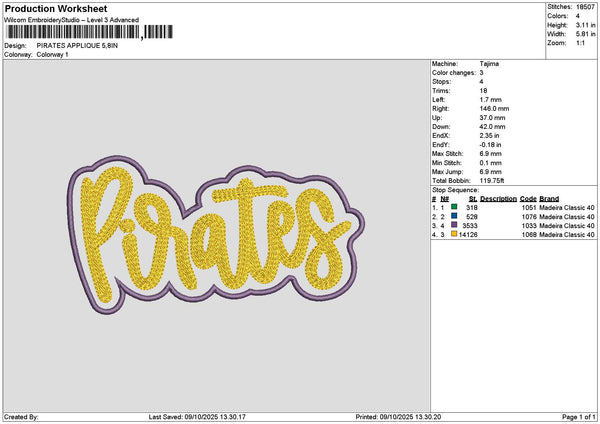Click the Brand column header
The image size is (600, 424).
[549, 199]
